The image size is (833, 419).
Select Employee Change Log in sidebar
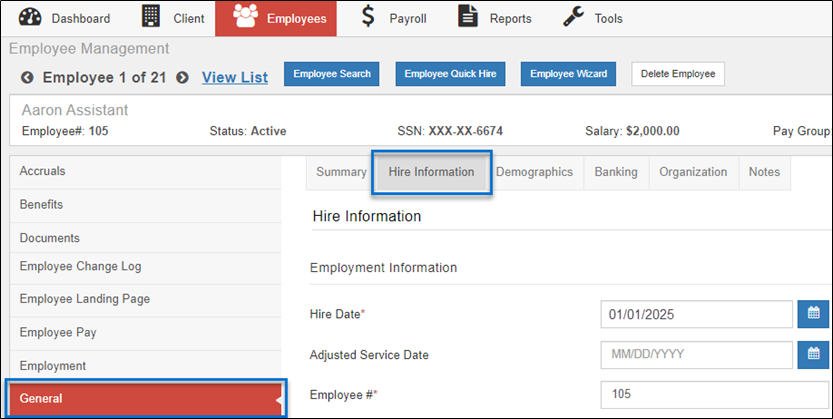coord(81,266)
